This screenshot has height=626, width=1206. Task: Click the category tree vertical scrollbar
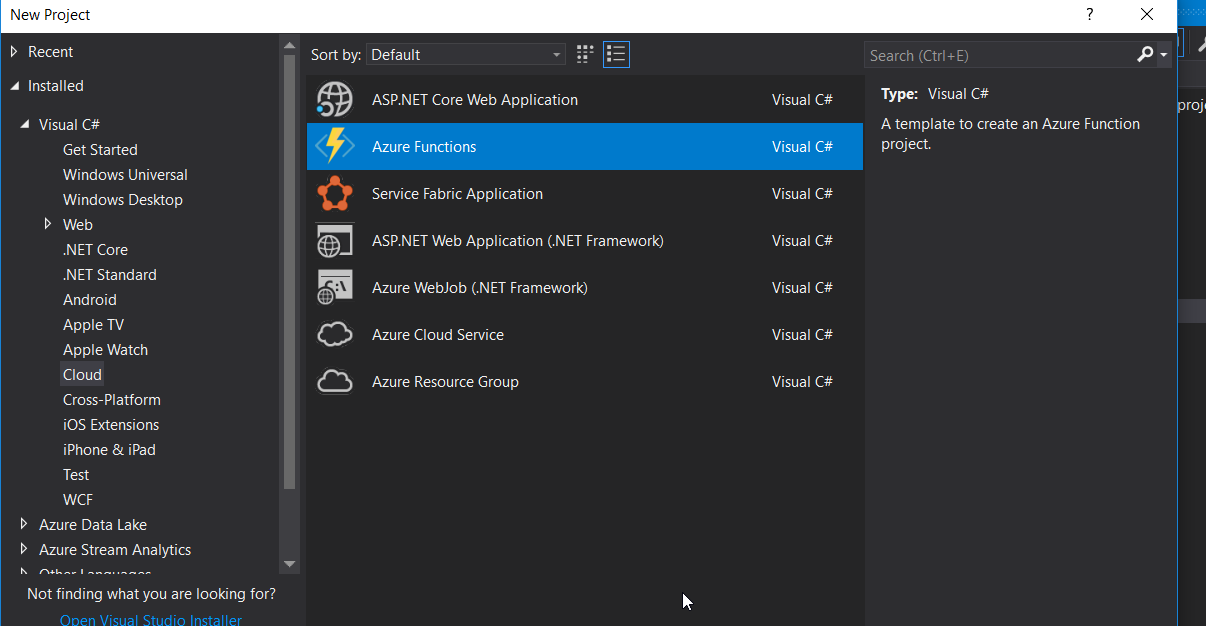(x=290, y=270)
